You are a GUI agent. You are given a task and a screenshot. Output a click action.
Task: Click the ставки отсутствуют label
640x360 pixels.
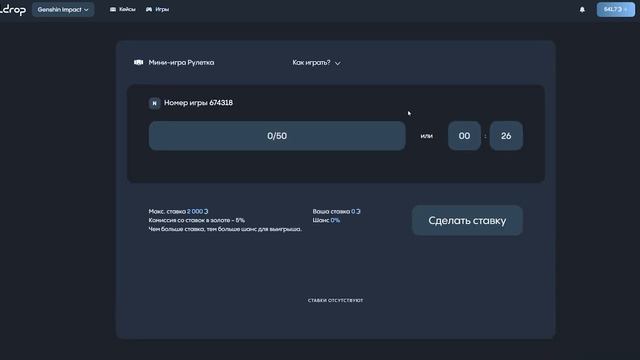coord(336,300)
